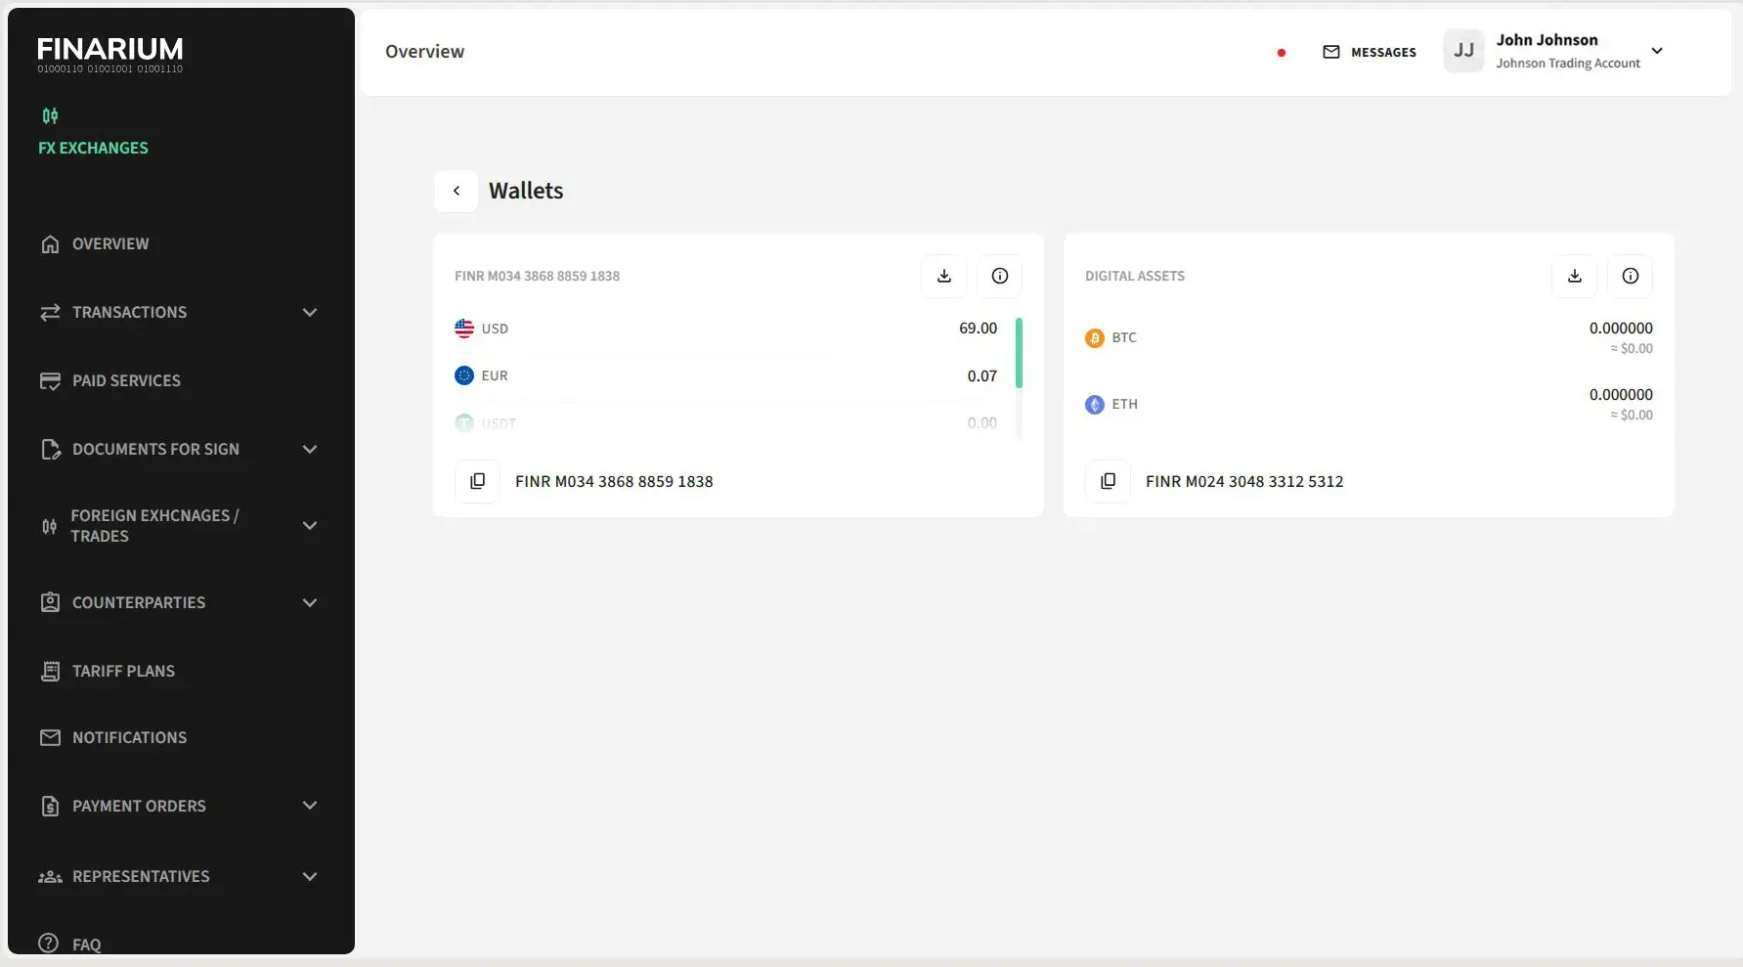The height and width of the screenshot is (967, 1743).
Task: Expand the Representatives chevron
Action: click(310, 877)
